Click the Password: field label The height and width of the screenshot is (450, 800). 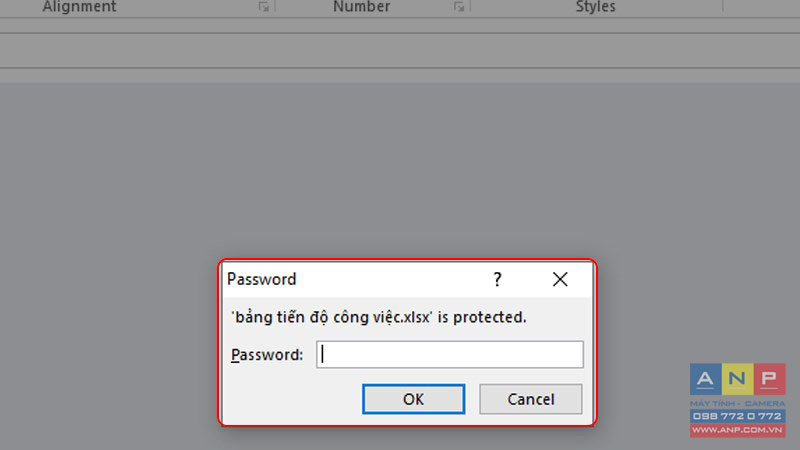click(x=267, y=355)
